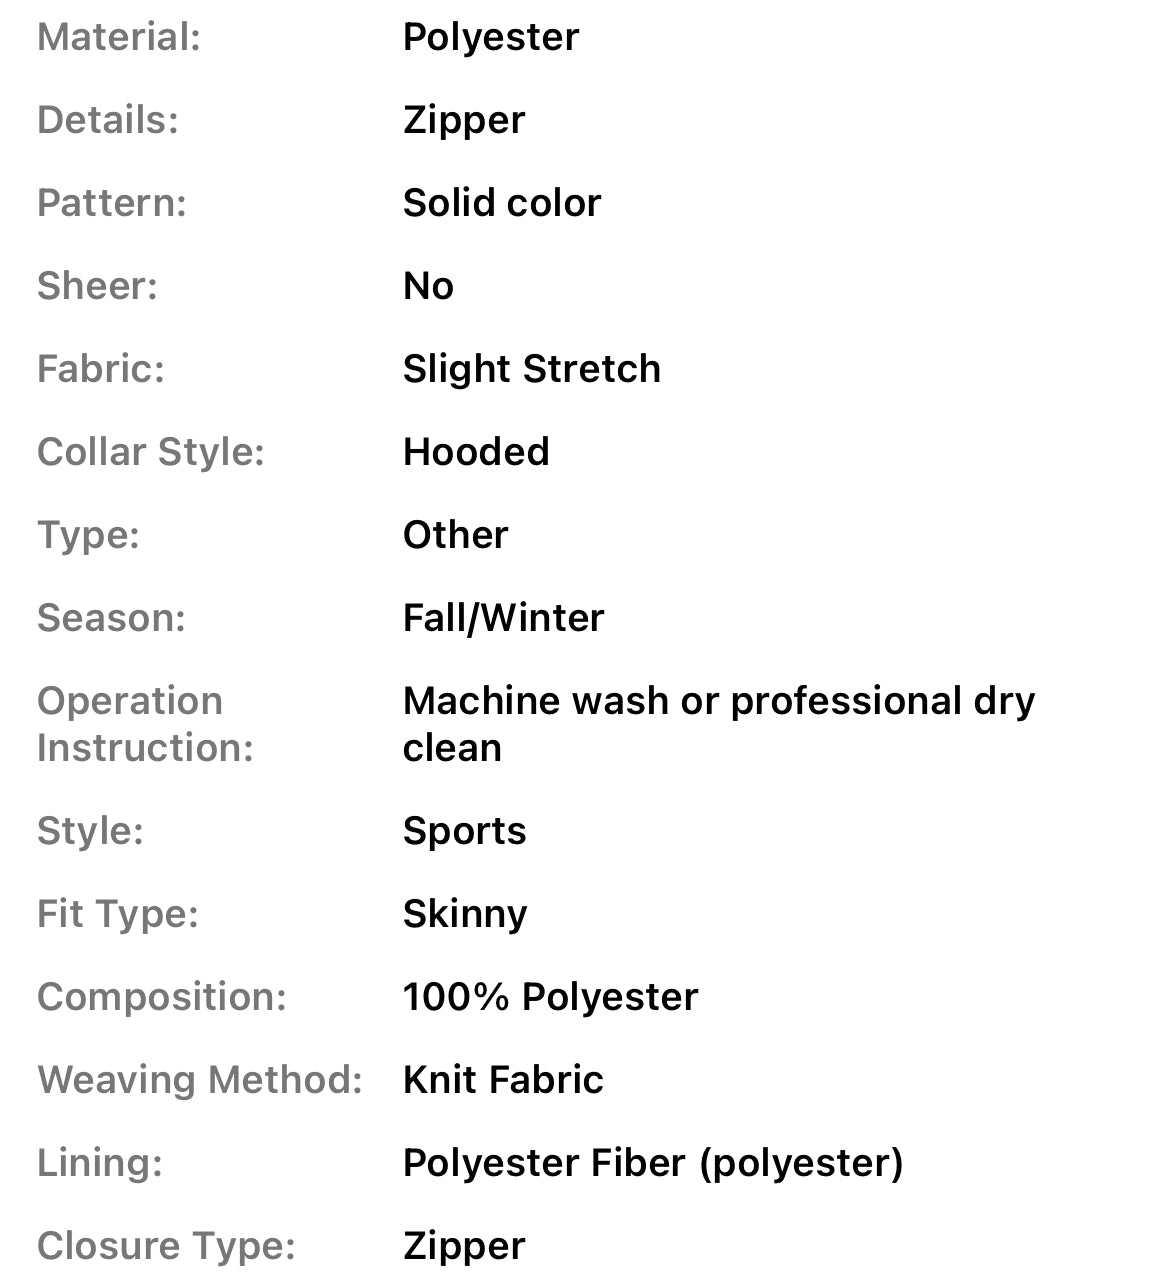Click the Type value Other
1170x1282 pixels.
click(x=455, y=536)
